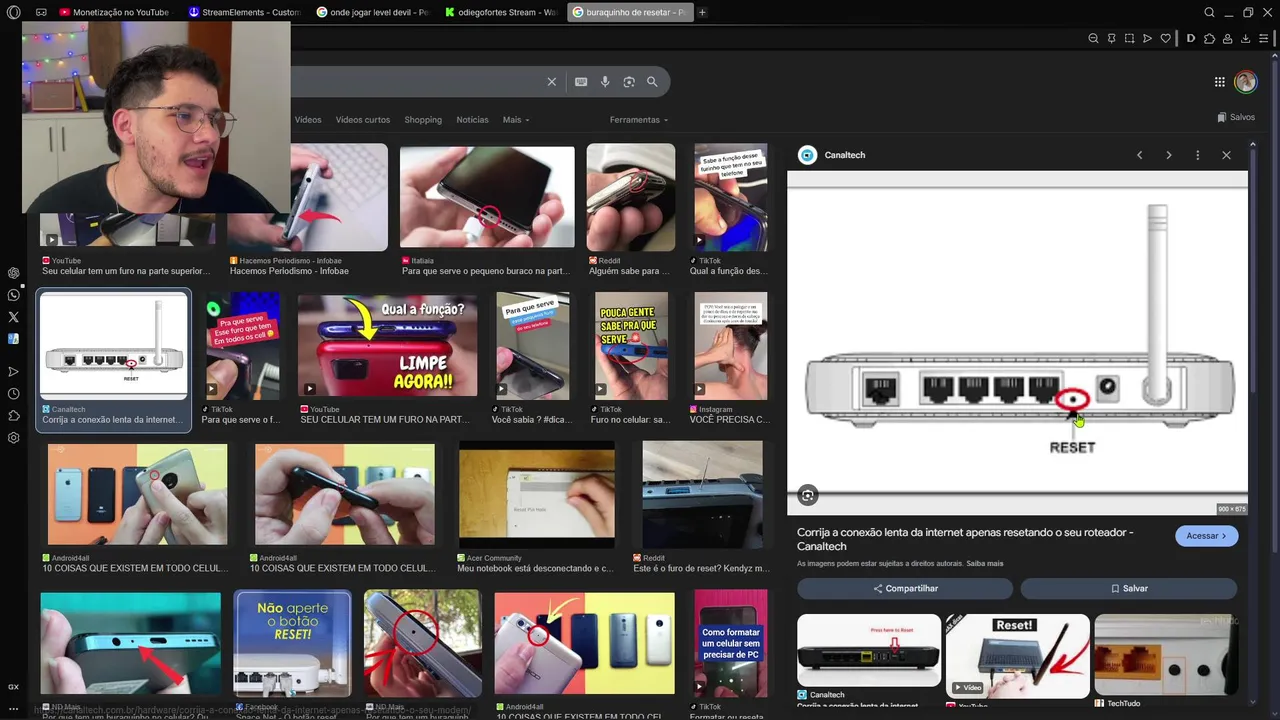Select the Vídeos search filter
This screenshot has width=1280, height=720.
(x=308, y=120)
